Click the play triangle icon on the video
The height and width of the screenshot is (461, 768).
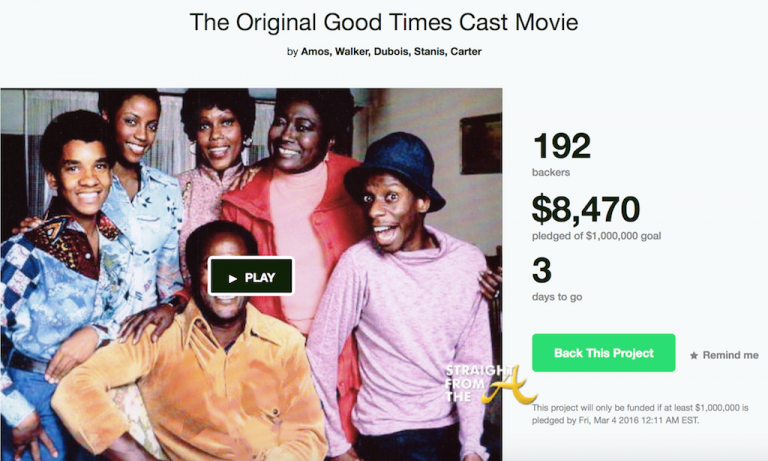pyautogui.click(x=233, y=278)
